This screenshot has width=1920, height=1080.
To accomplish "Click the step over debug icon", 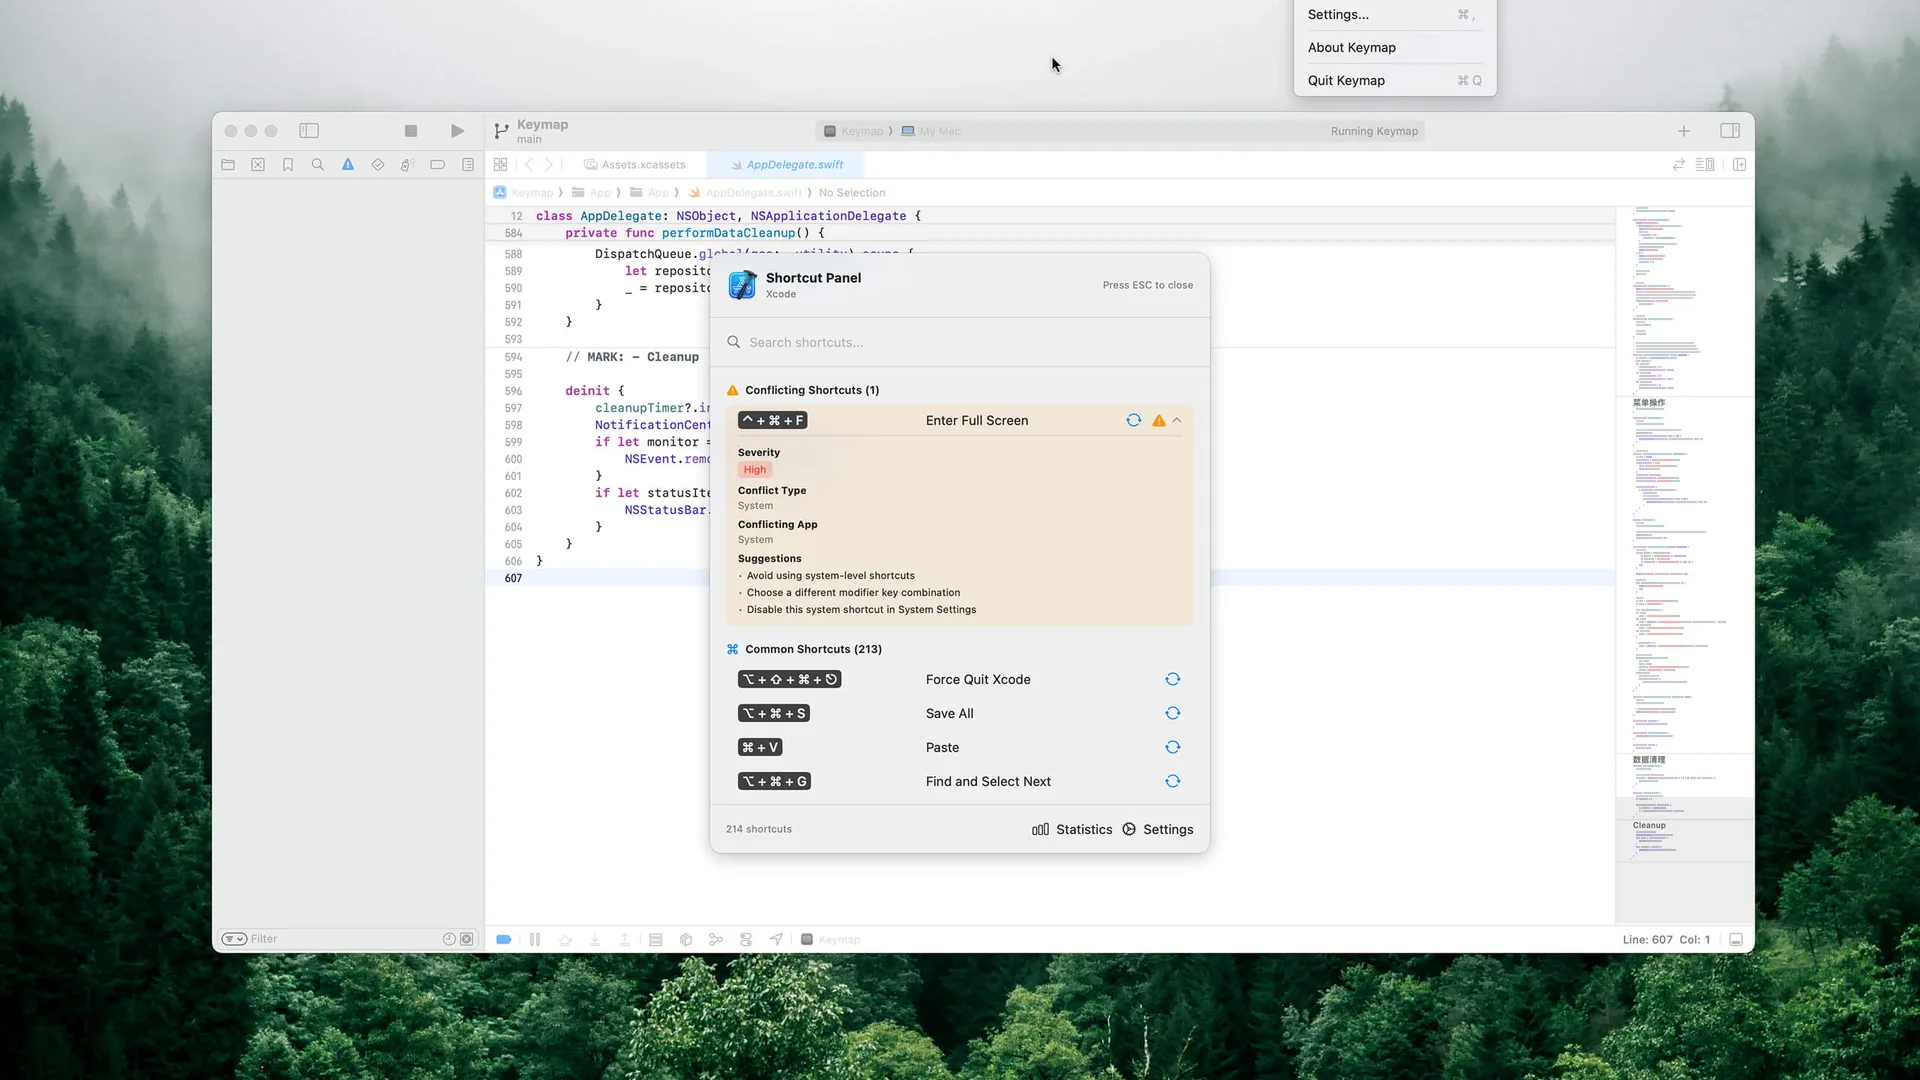I will tap(565, 940).
